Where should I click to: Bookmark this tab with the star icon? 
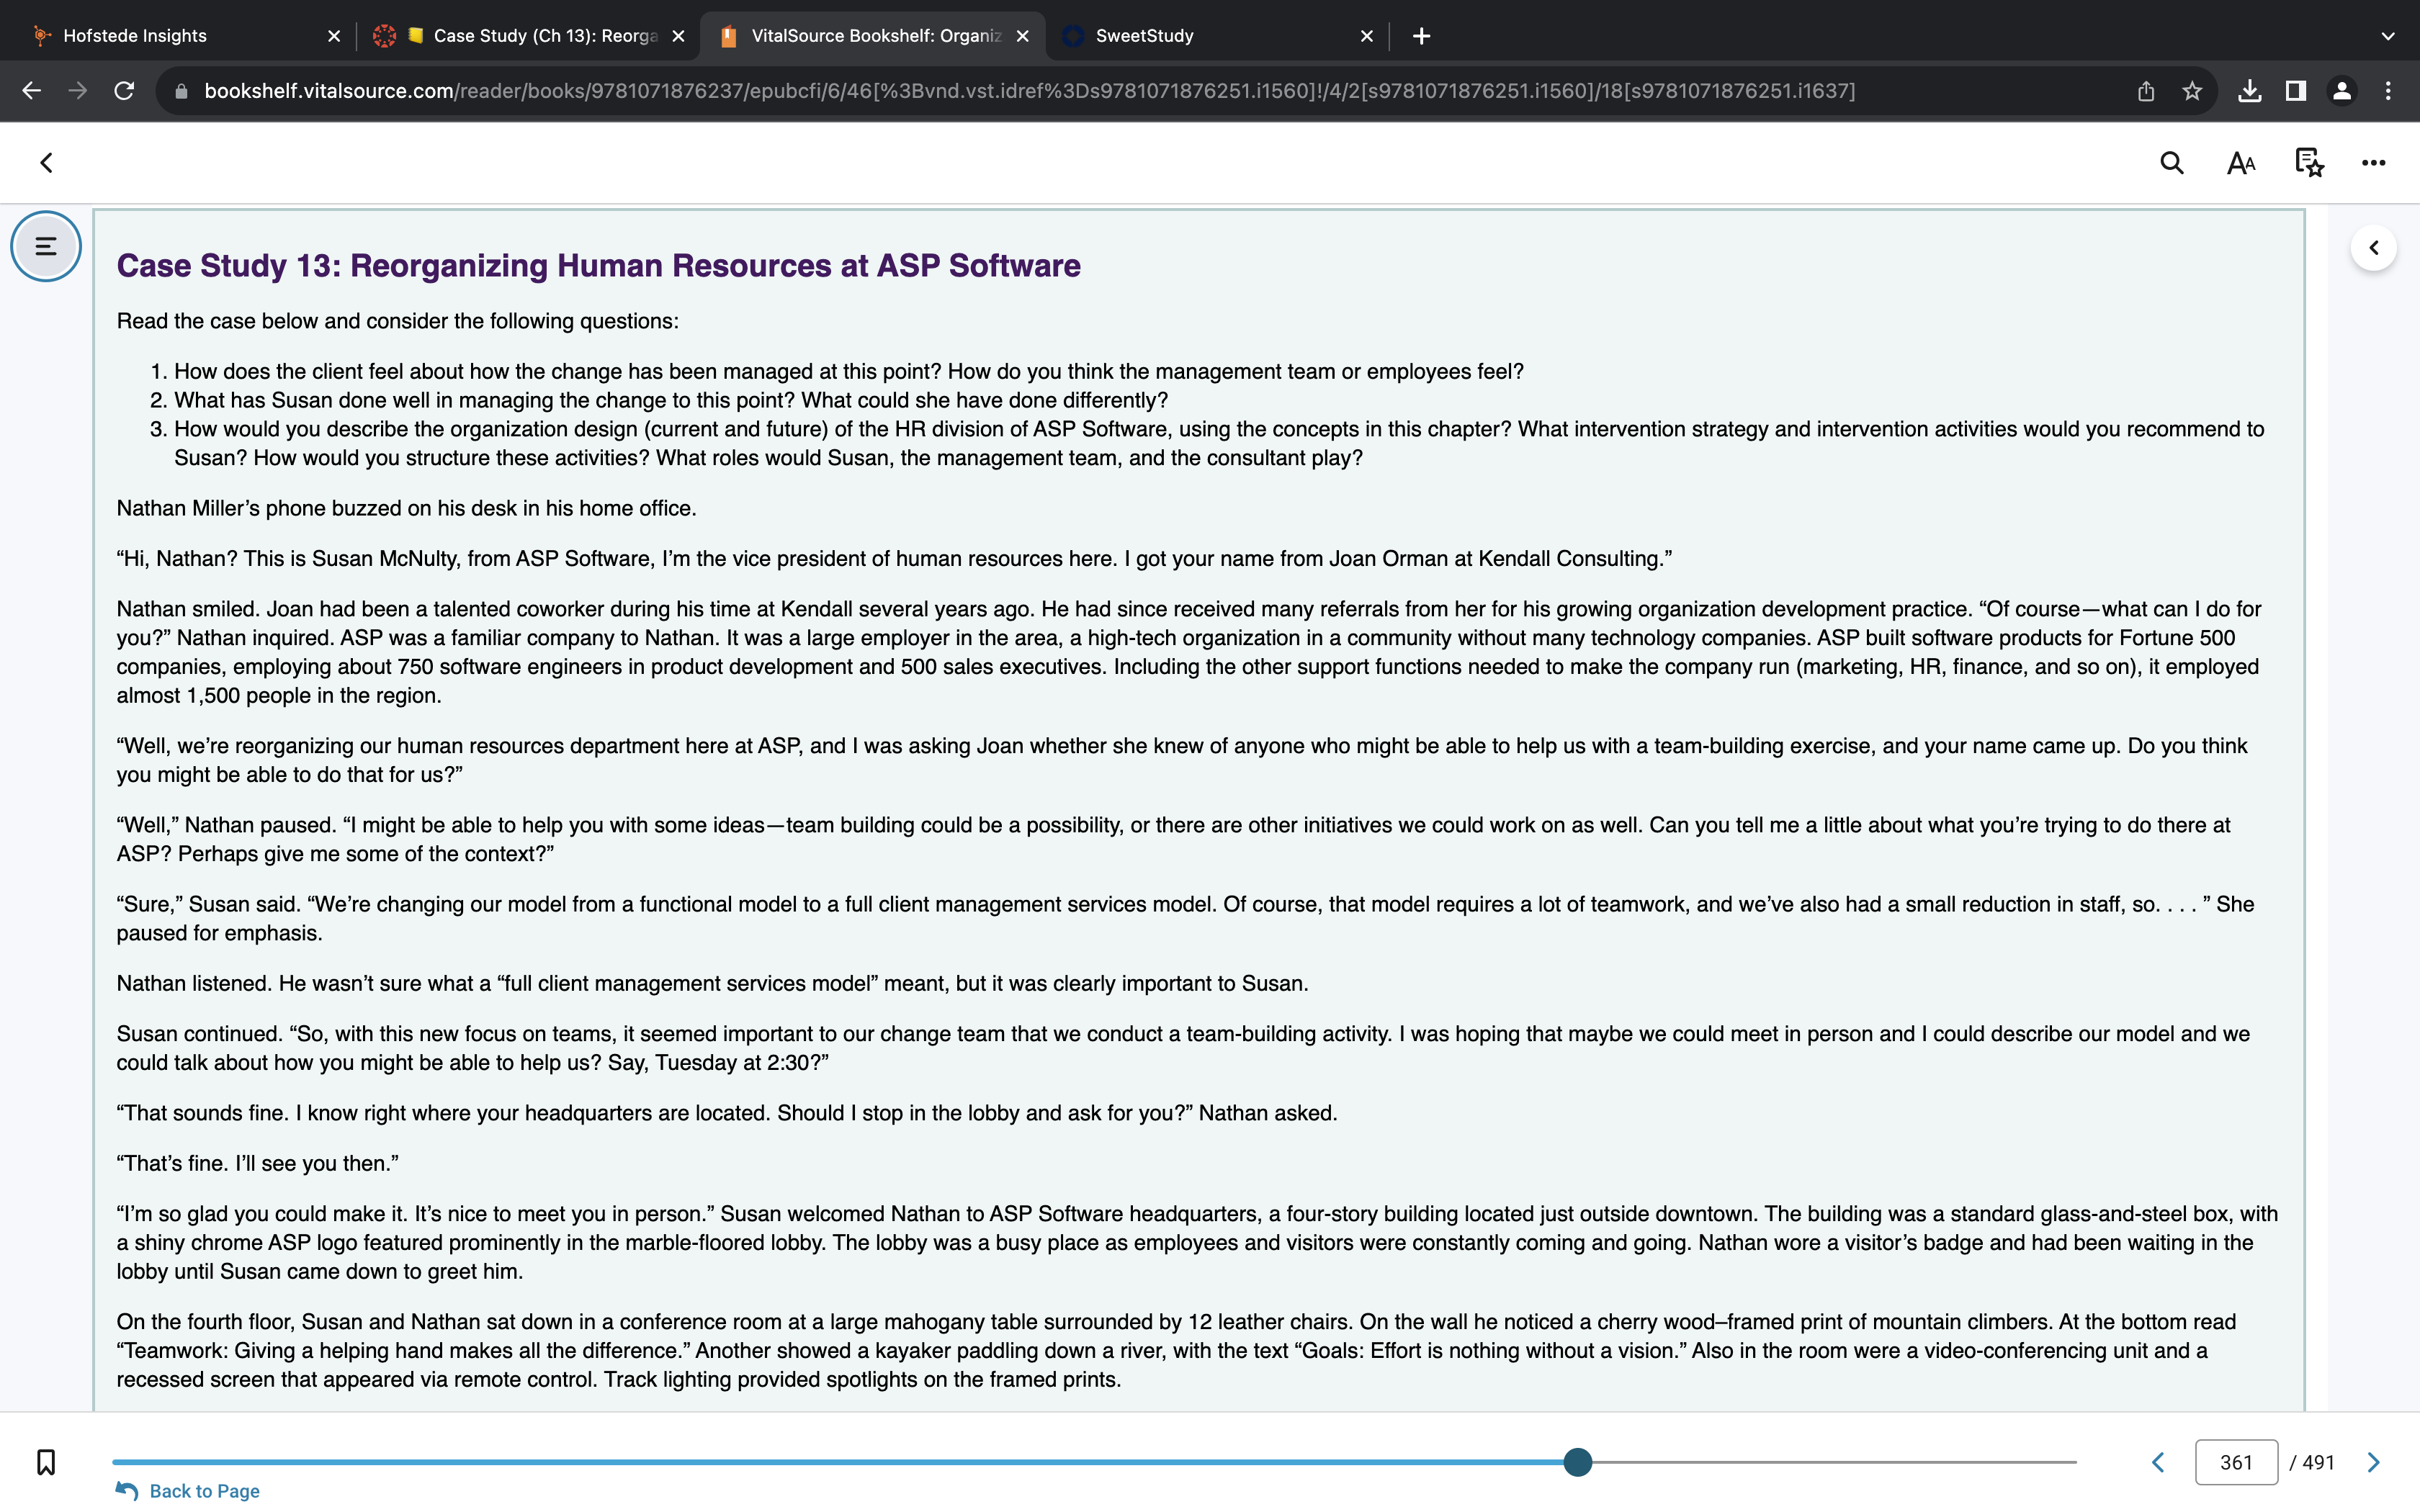[x=2192, y=91]
